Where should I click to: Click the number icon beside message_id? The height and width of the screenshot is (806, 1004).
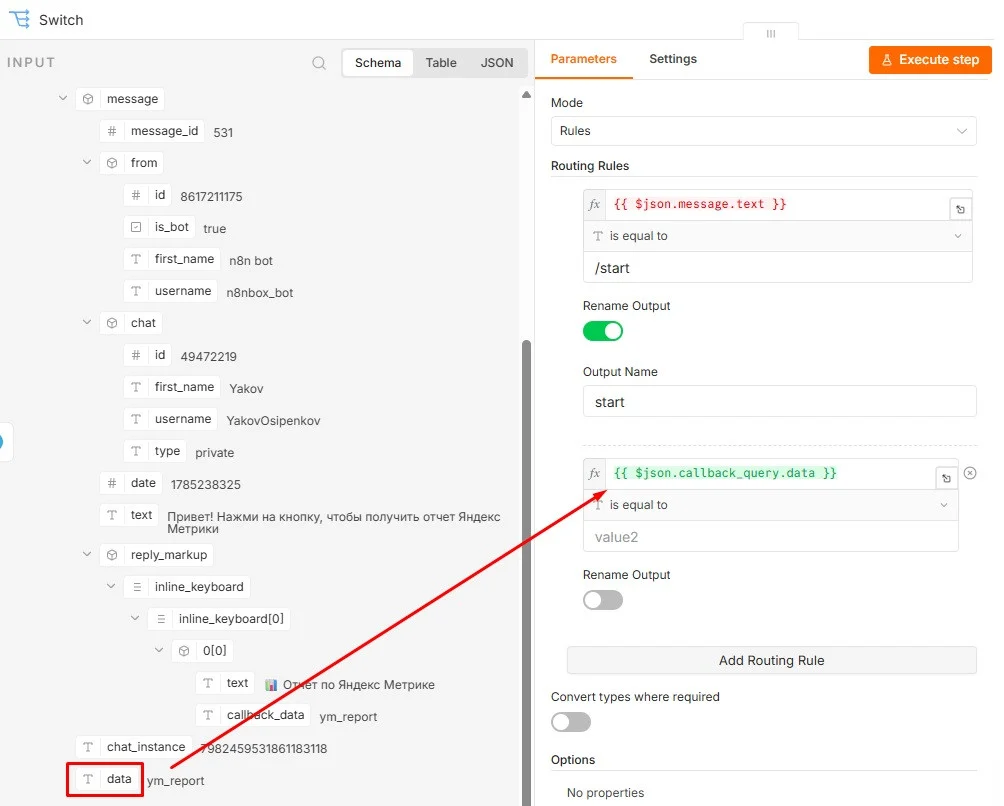(x=112, y=131)
